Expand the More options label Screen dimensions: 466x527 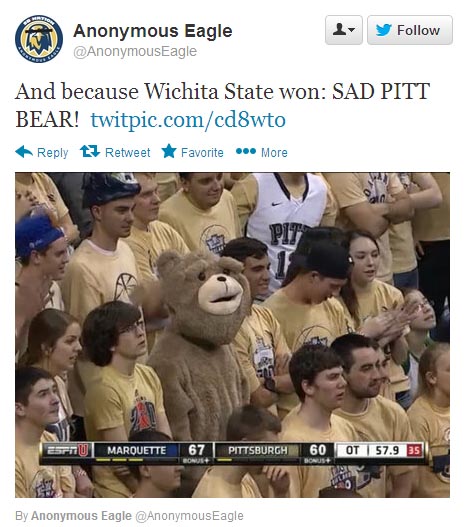point(274,153)
